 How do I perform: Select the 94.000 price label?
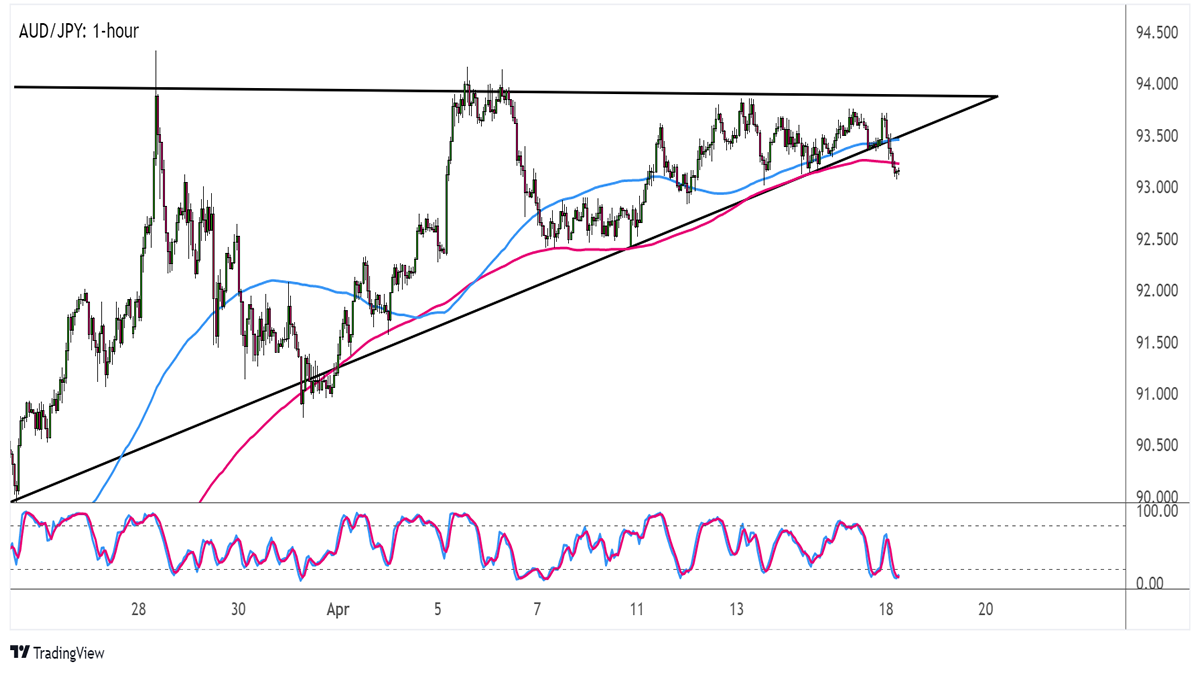pyautogui.click(x=1155, y=83)
